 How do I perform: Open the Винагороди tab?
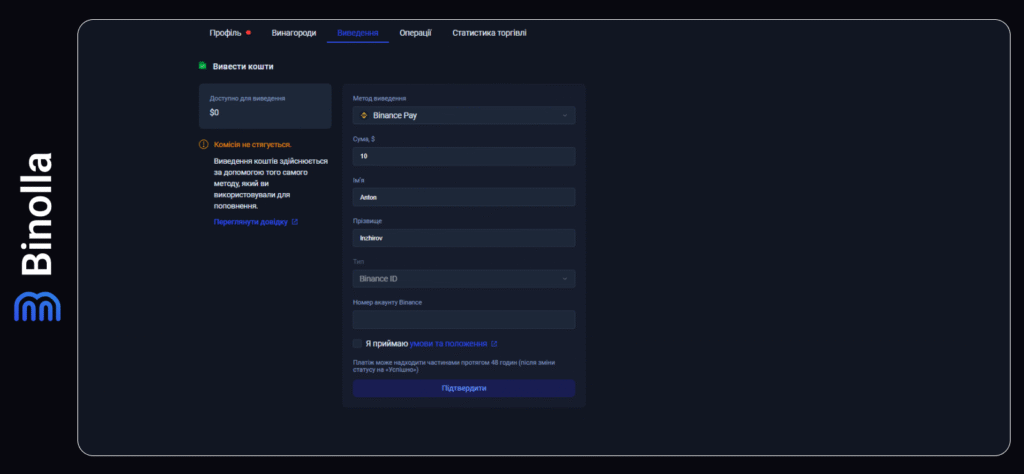(293, 33)
